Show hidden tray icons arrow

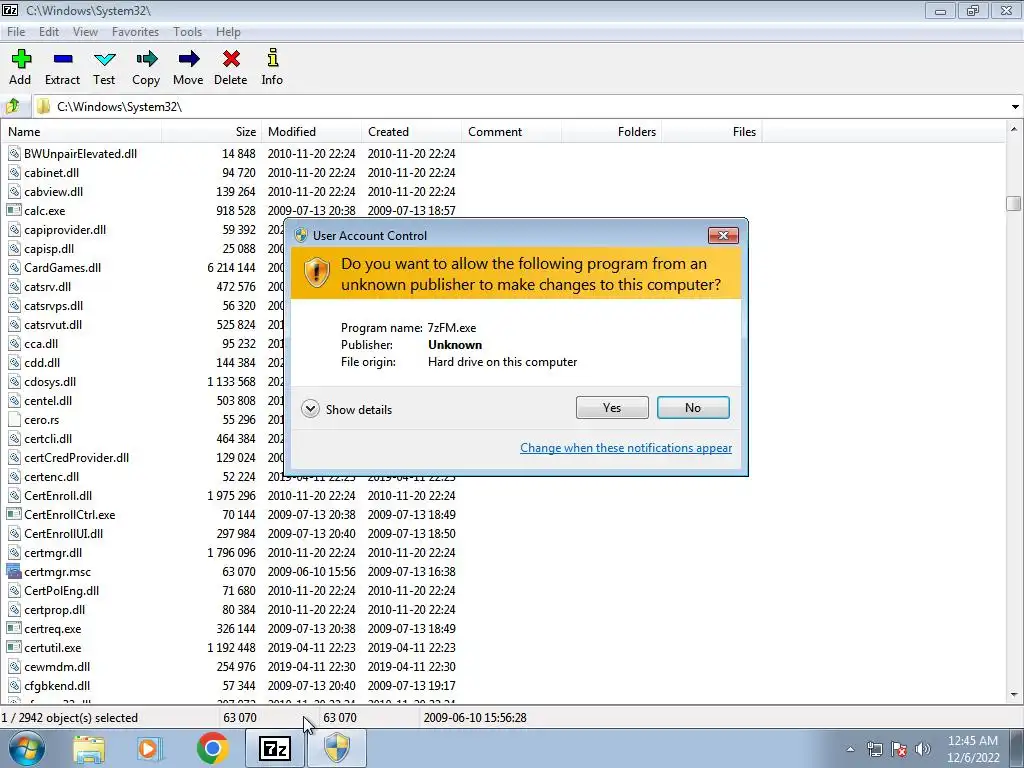coord(850,749)
